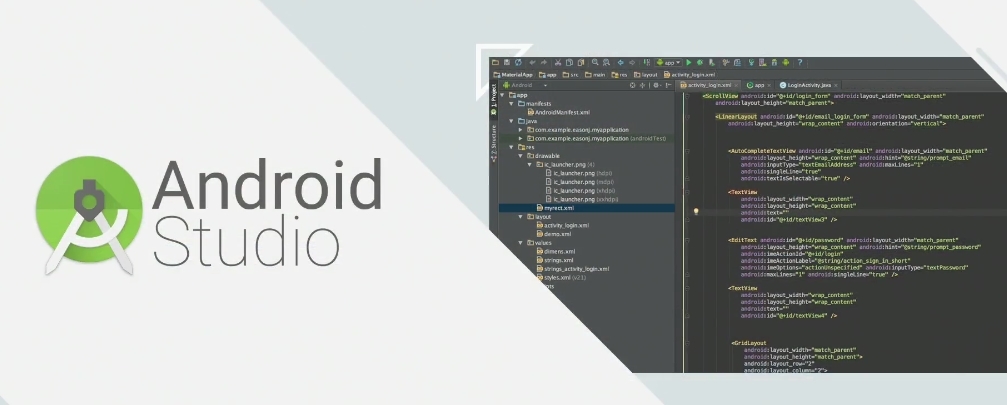The width and height of the screenshot is (1007, 405).
Task: Select styles.xml (v21) in project tree
Action: tap(561, 278)
